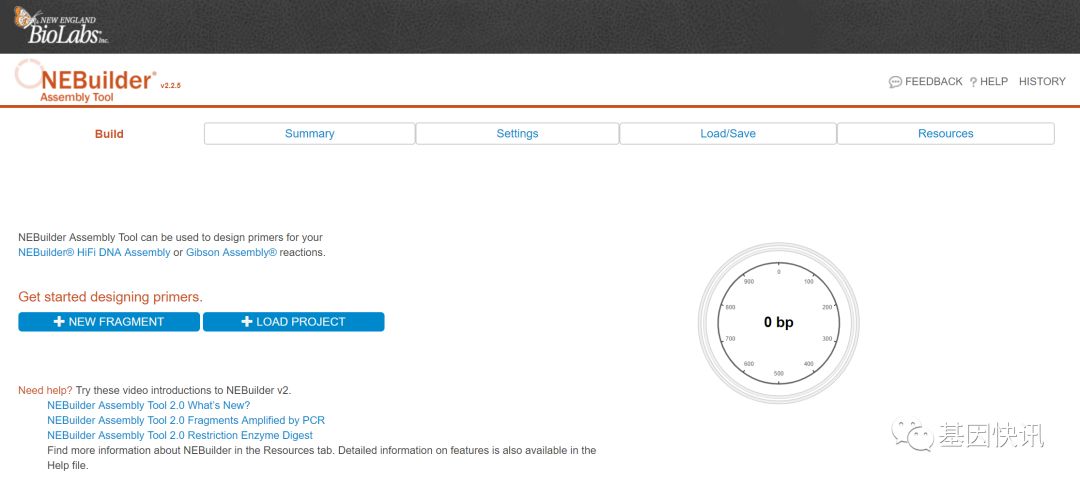Image resolution: width=1080 pixels, height=483 pixels.
Task: Click the 'Get started designing primers.' heading
Action: click(x=110, y=297)
